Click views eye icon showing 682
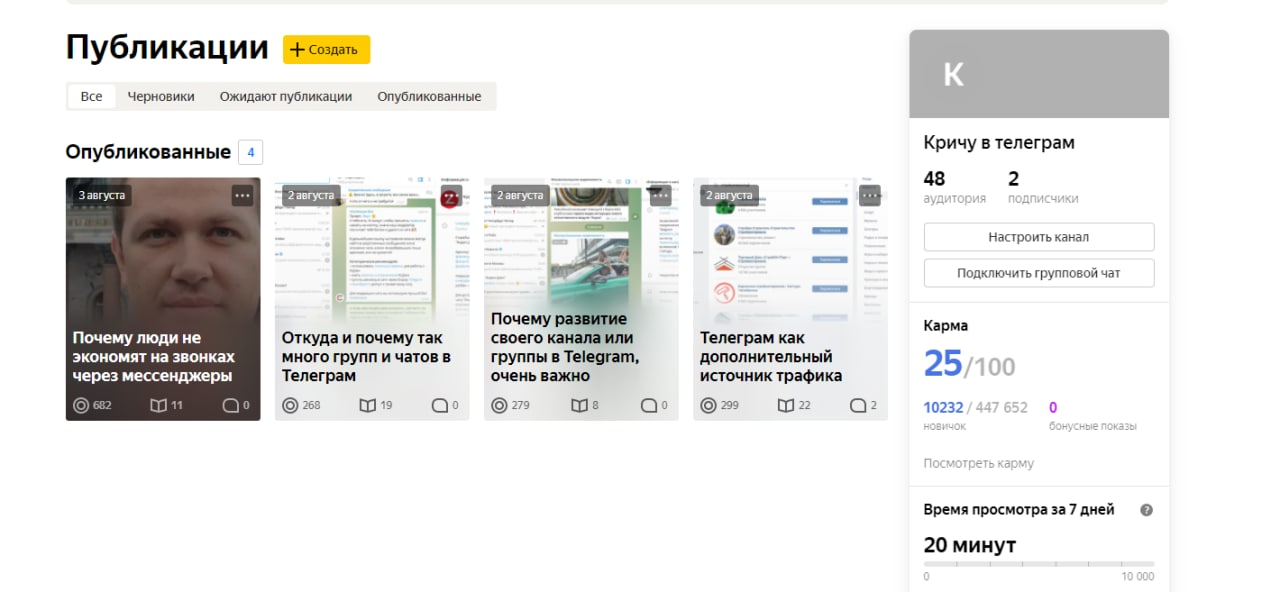This screenshot has height=592, width=1280. [82, 405]
